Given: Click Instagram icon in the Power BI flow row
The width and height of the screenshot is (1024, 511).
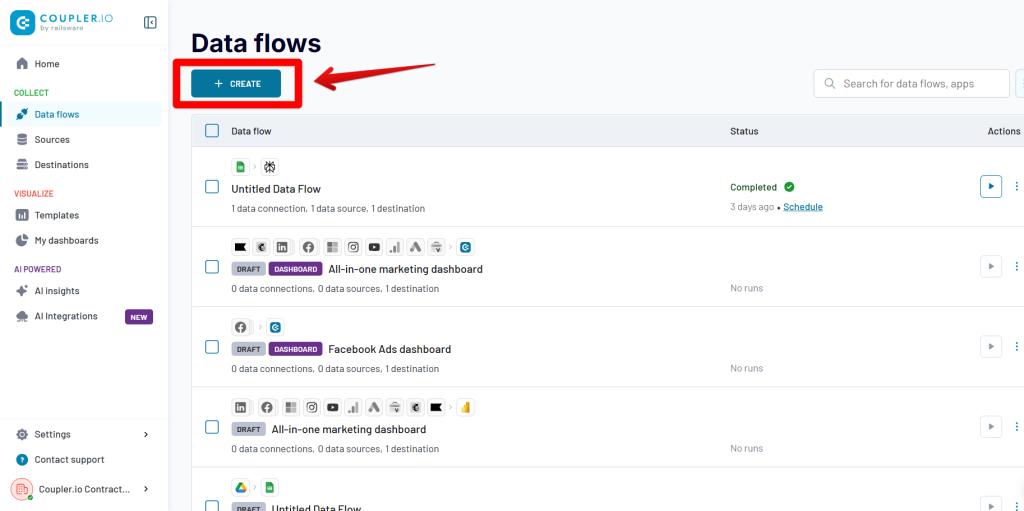Looking at the screenshot, I should point(312,408).
